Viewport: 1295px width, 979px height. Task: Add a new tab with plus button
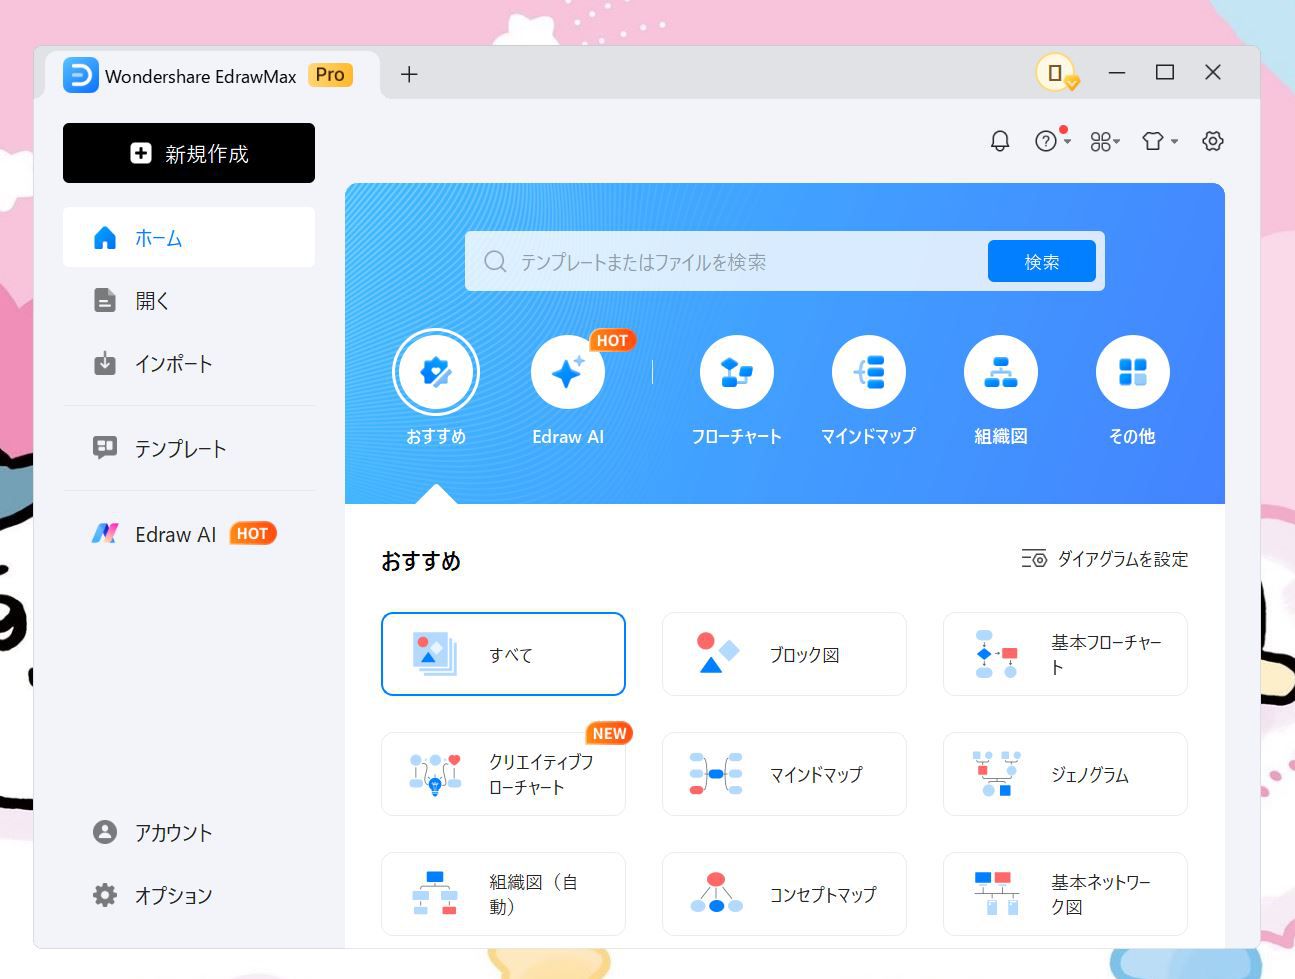click(x=409, y=74)
